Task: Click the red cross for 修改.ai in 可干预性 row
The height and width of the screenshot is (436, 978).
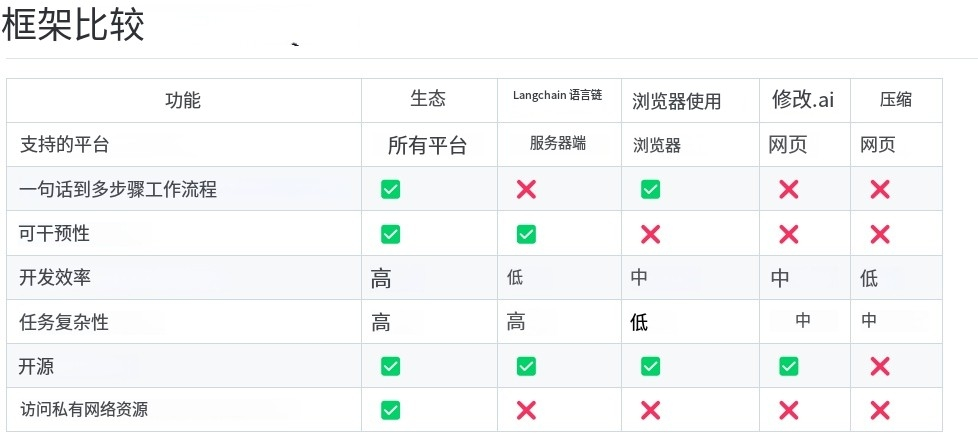Action: pos(788,234)
